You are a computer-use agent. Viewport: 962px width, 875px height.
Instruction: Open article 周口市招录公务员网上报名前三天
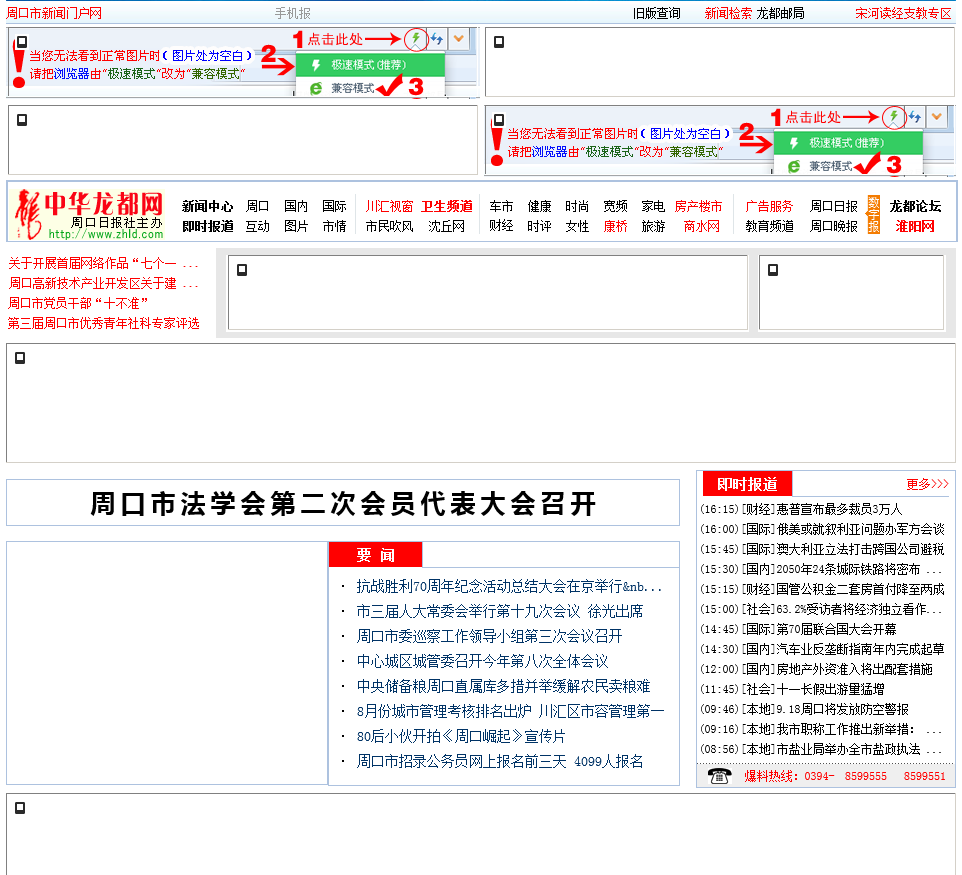click(499, 761)
